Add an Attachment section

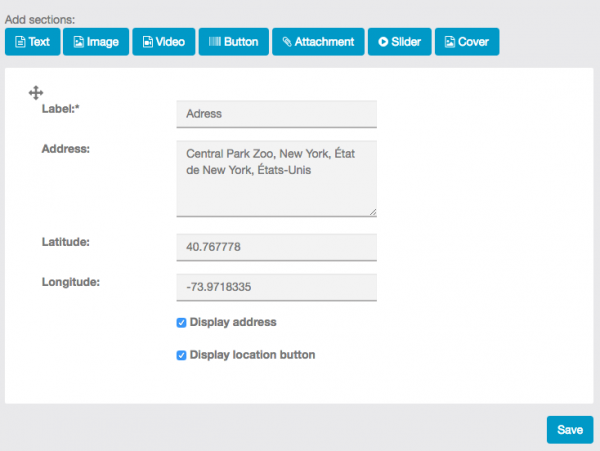click(317, 42)
